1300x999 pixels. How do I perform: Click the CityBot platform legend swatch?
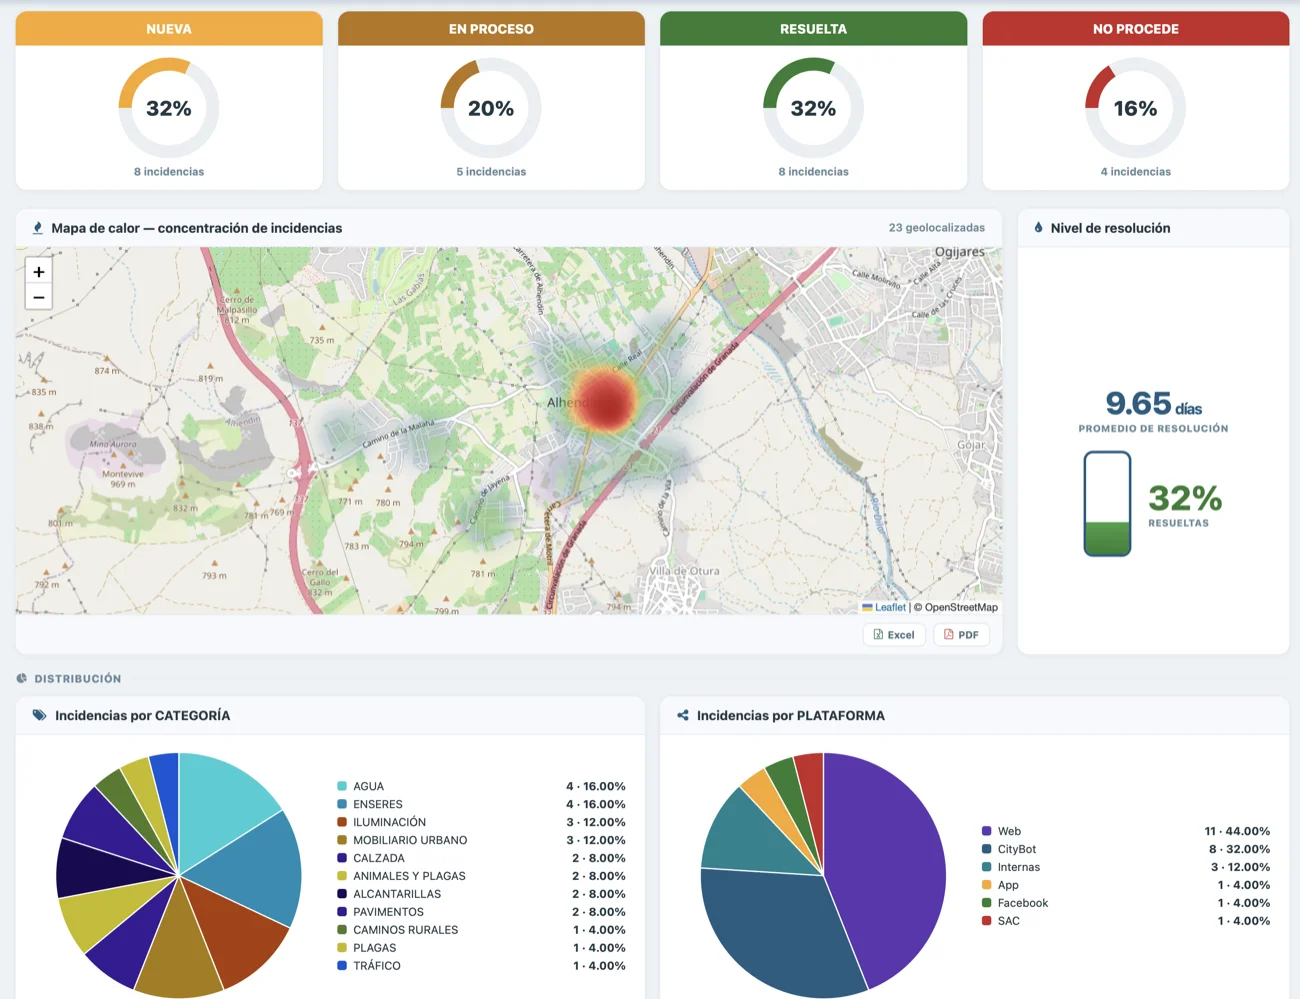point(987,849)
